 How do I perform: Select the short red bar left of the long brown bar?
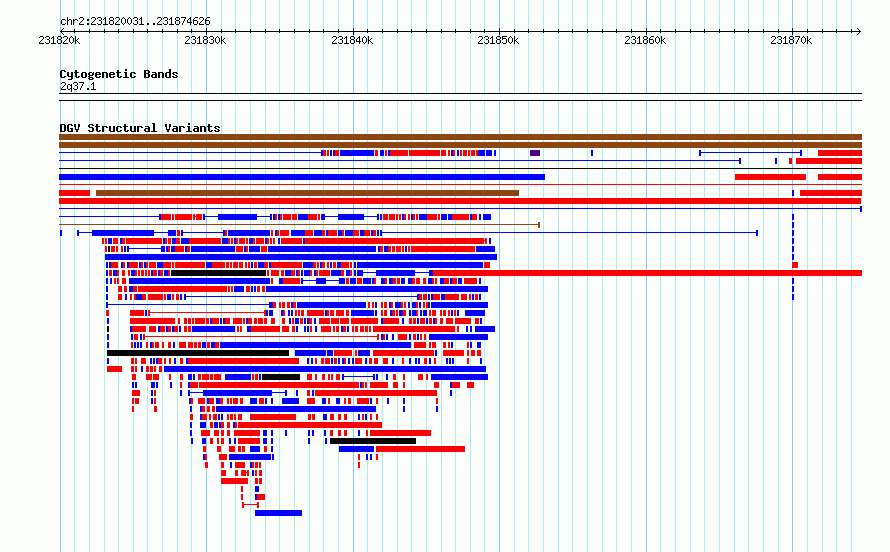pyautogui.click(x=74, y=193)
